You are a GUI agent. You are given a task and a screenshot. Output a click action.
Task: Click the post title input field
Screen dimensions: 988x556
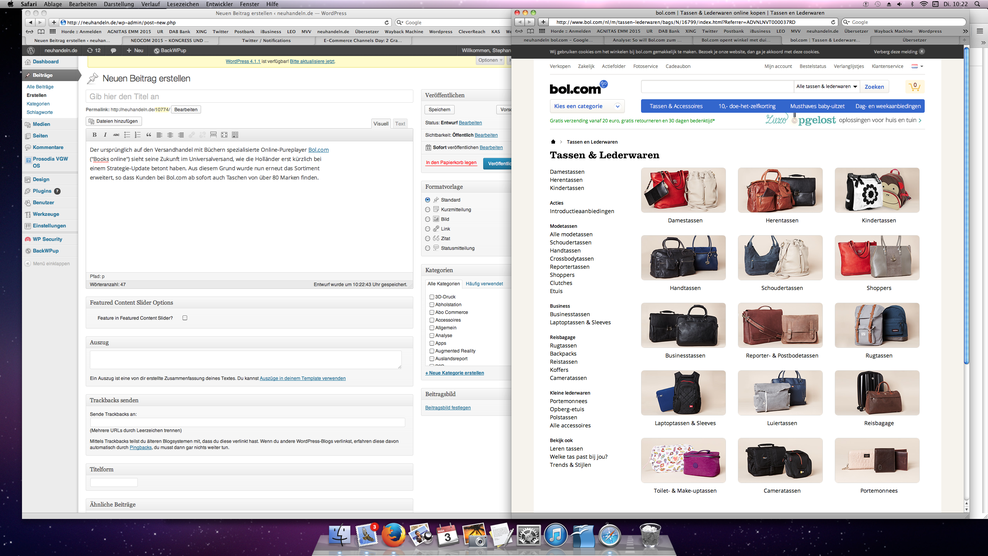249,96
